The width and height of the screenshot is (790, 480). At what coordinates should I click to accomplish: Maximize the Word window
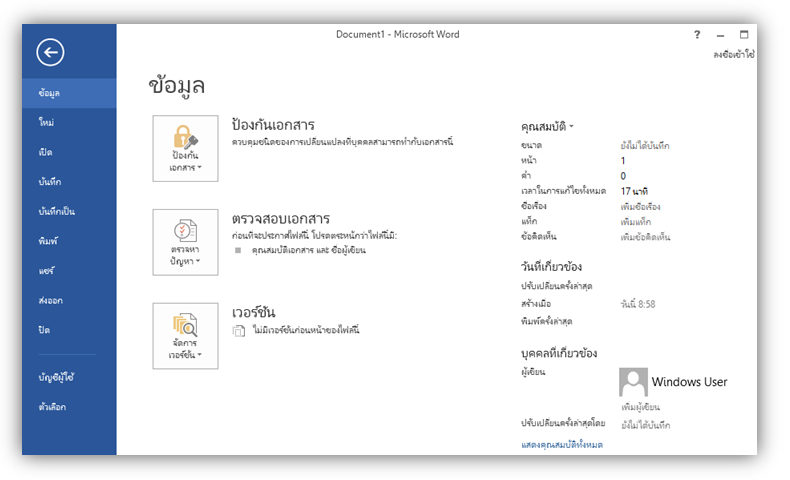[x=744, y=34]
